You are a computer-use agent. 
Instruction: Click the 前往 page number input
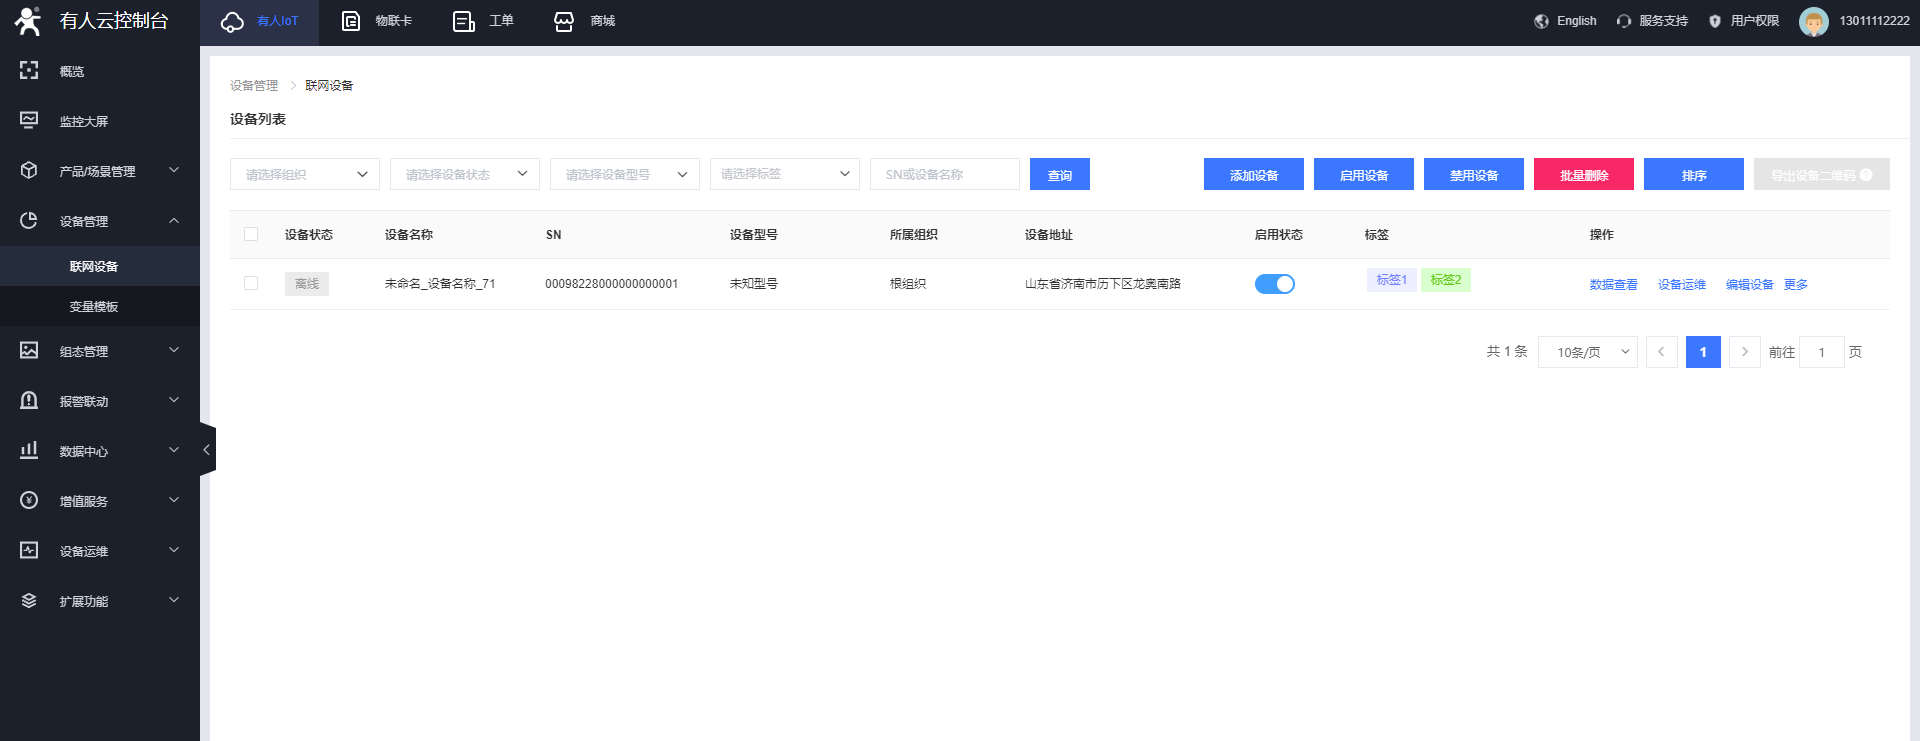[x=1822, y=352]
